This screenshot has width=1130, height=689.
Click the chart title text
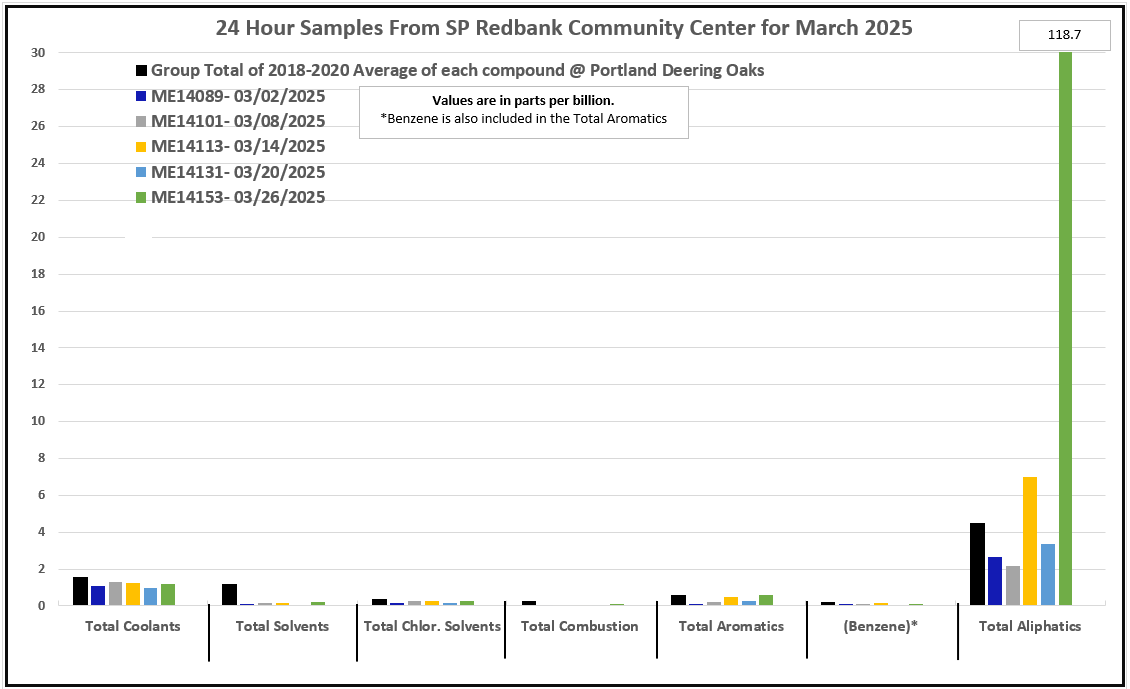point(564,28)
